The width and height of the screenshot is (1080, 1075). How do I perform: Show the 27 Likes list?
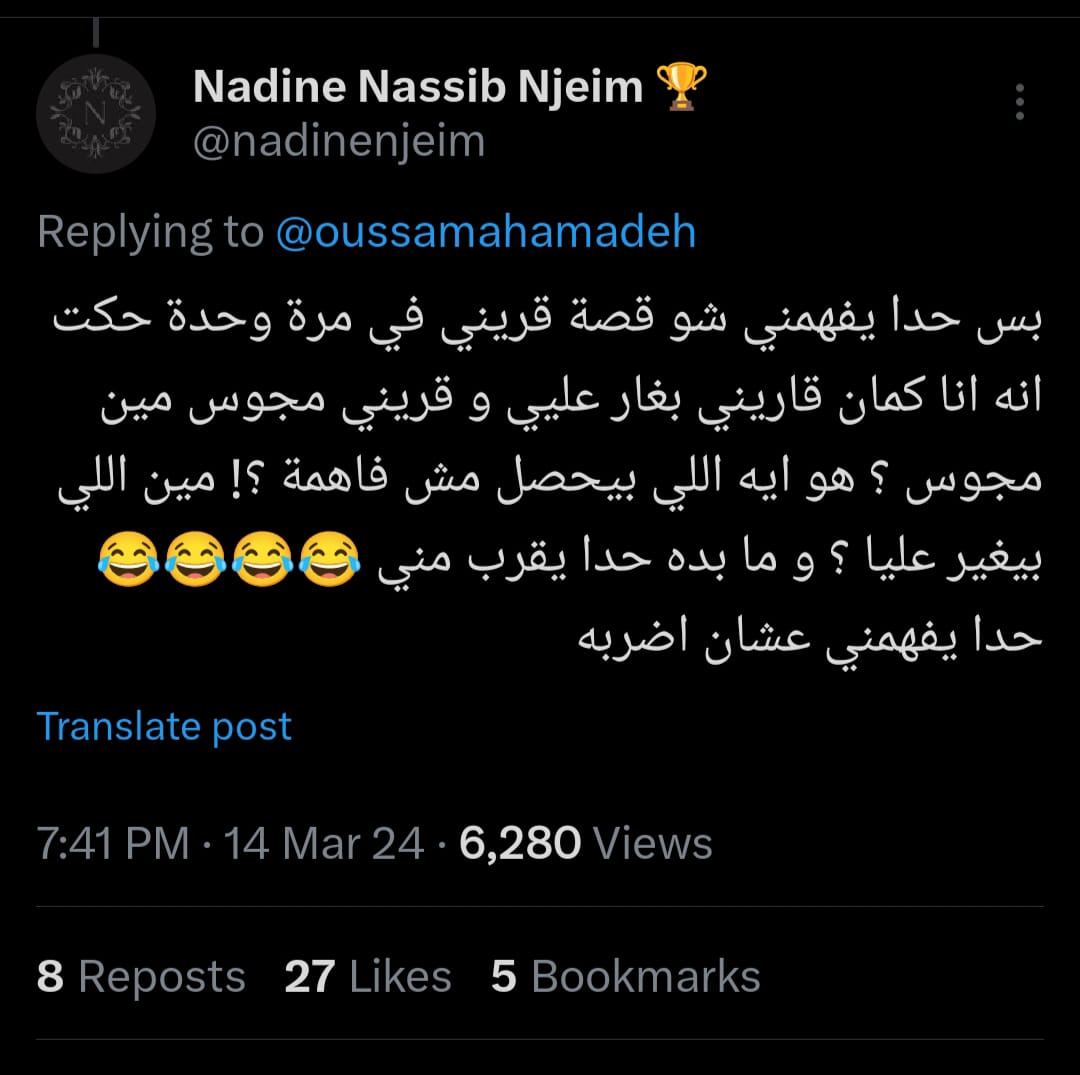point(367,977)
